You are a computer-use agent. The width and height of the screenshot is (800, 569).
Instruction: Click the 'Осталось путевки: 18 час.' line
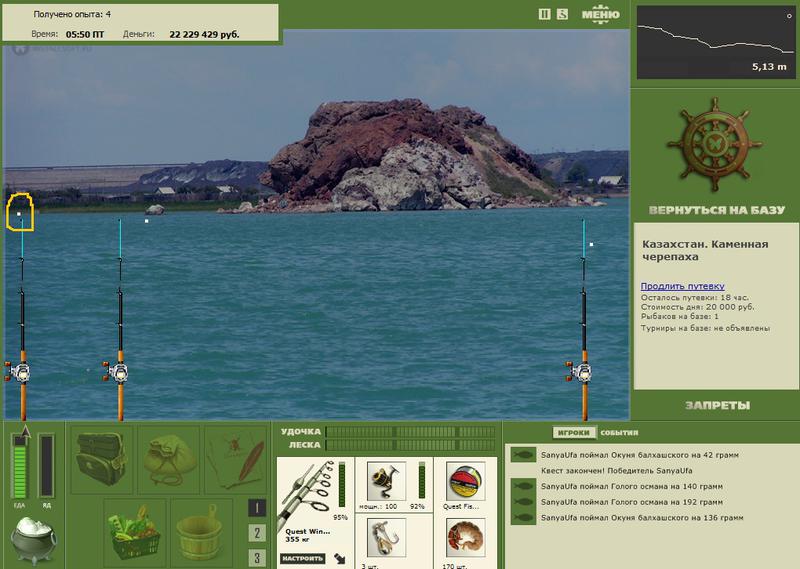pyautogui.click(x=695, y=297)
